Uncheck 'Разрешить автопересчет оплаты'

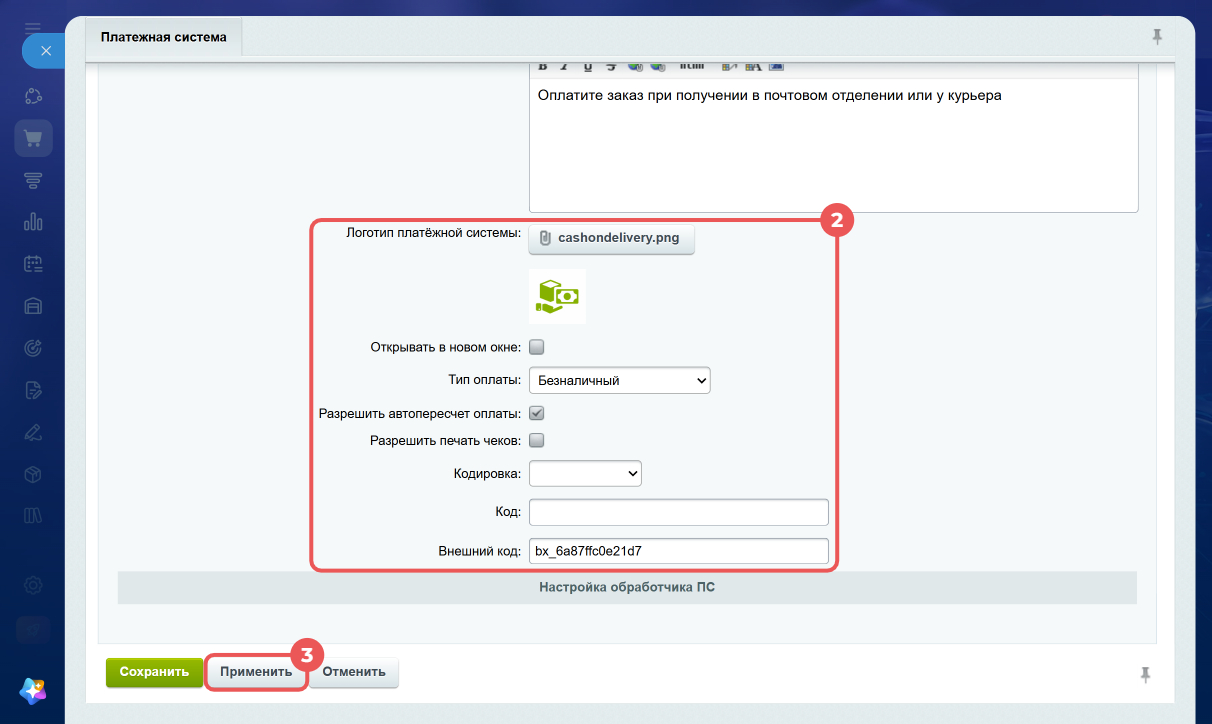point(536,413)
